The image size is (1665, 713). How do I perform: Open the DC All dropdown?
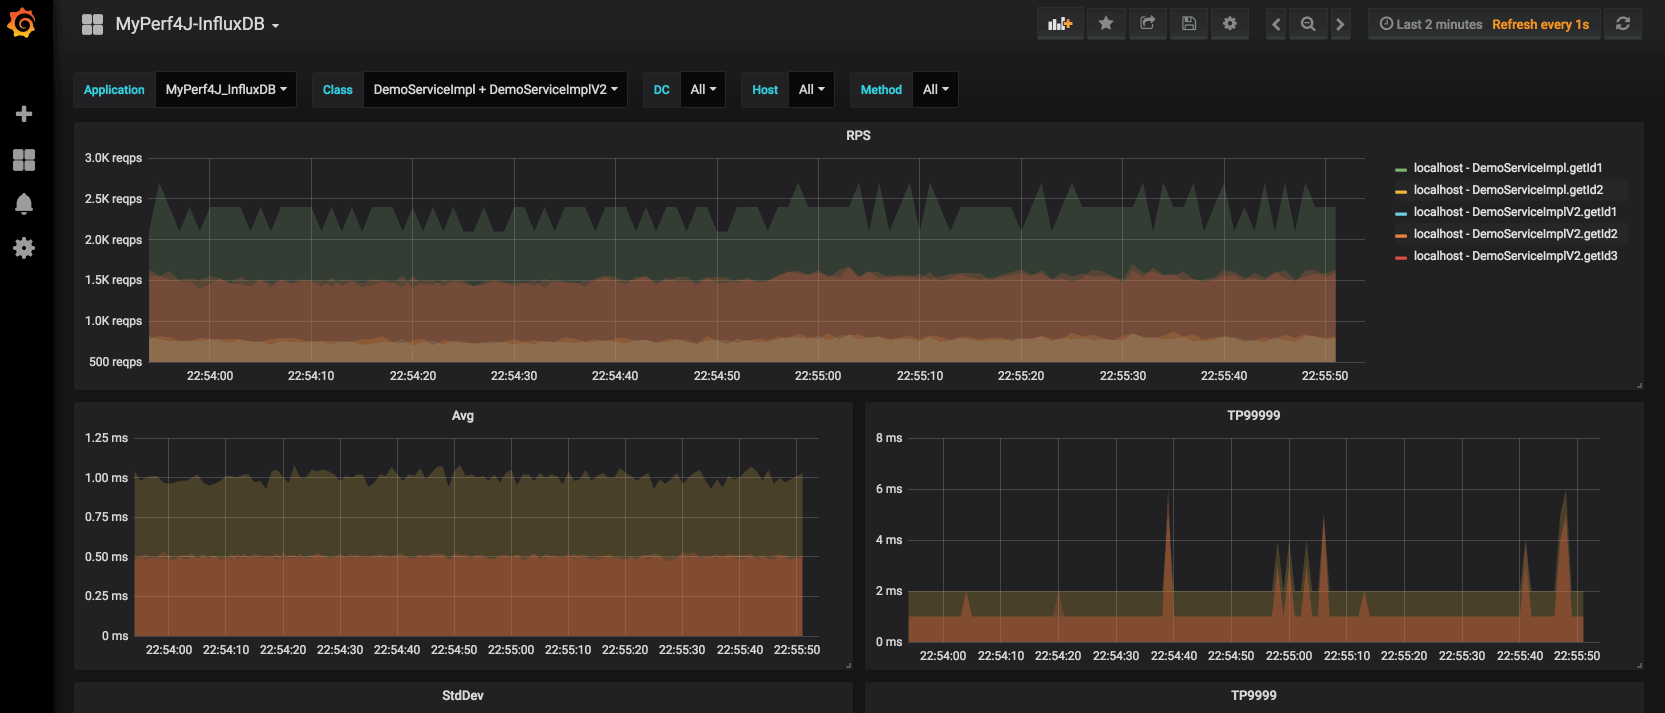[x=703, y=90]
